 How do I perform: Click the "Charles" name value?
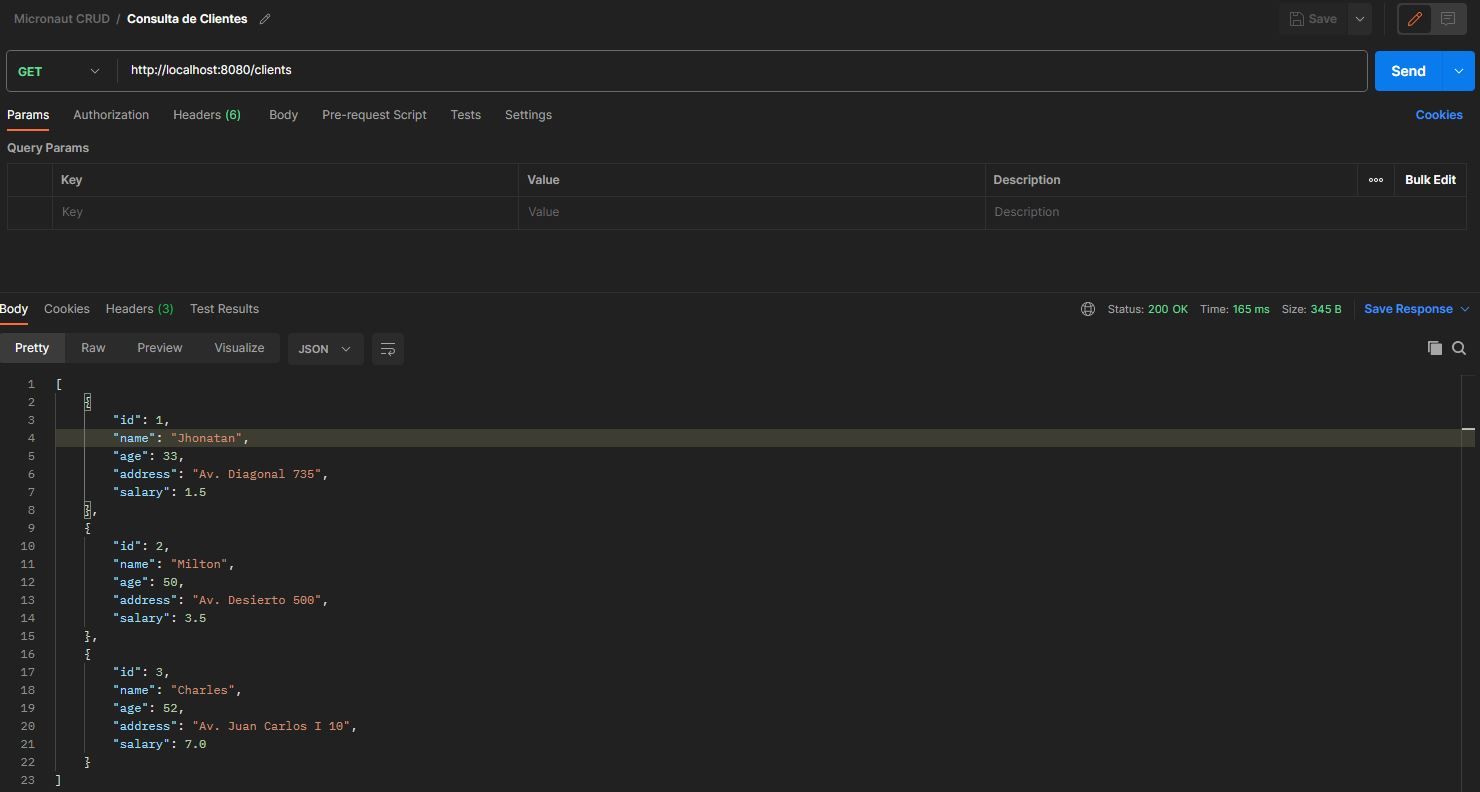click(x=203, y=690)
